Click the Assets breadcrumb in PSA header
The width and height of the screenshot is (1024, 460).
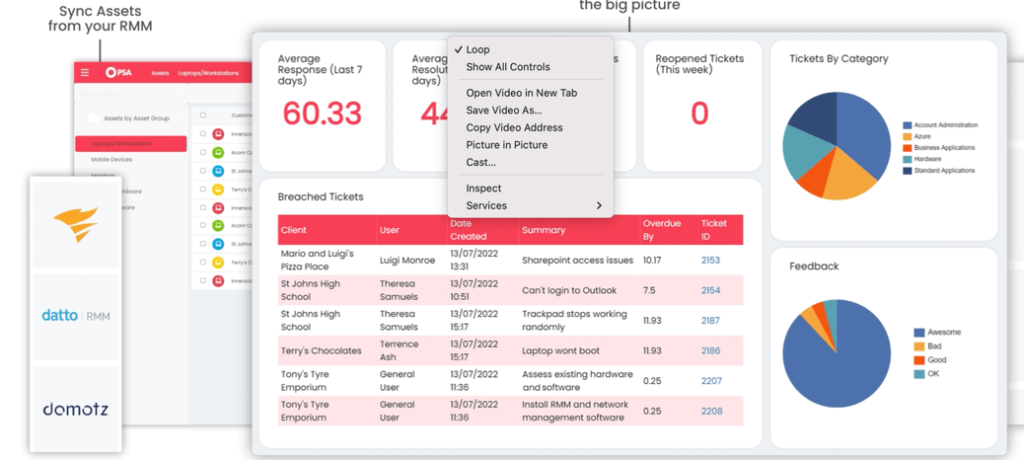tap(161, 73)
